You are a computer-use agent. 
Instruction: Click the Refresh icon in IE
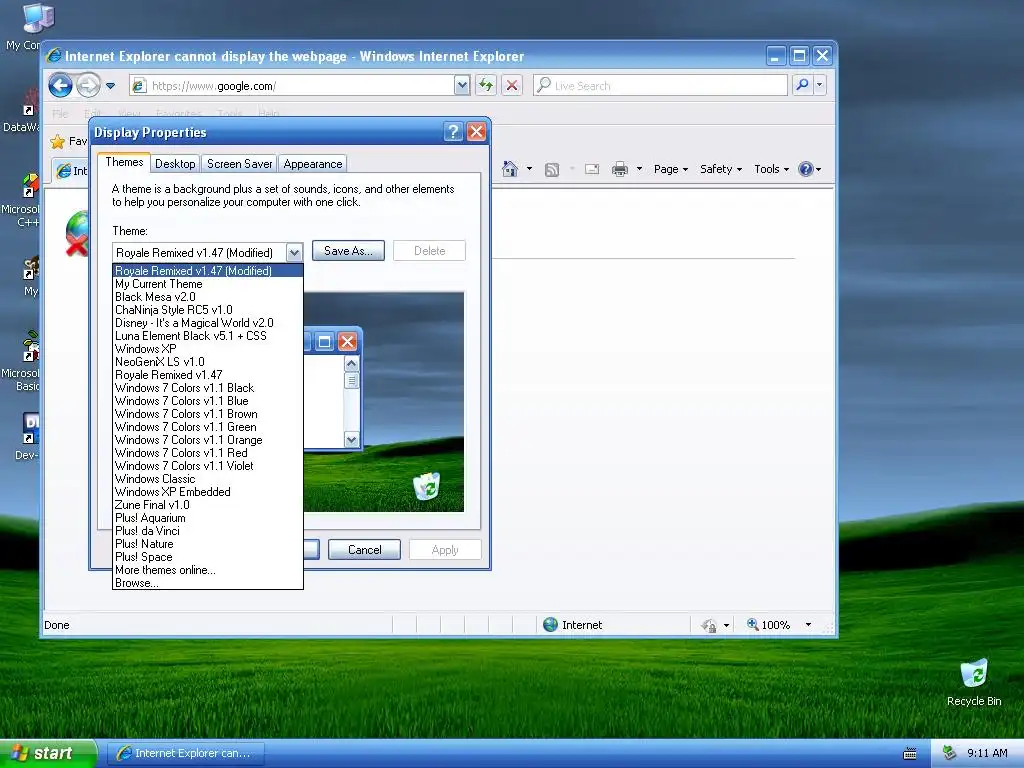[486, 85]
